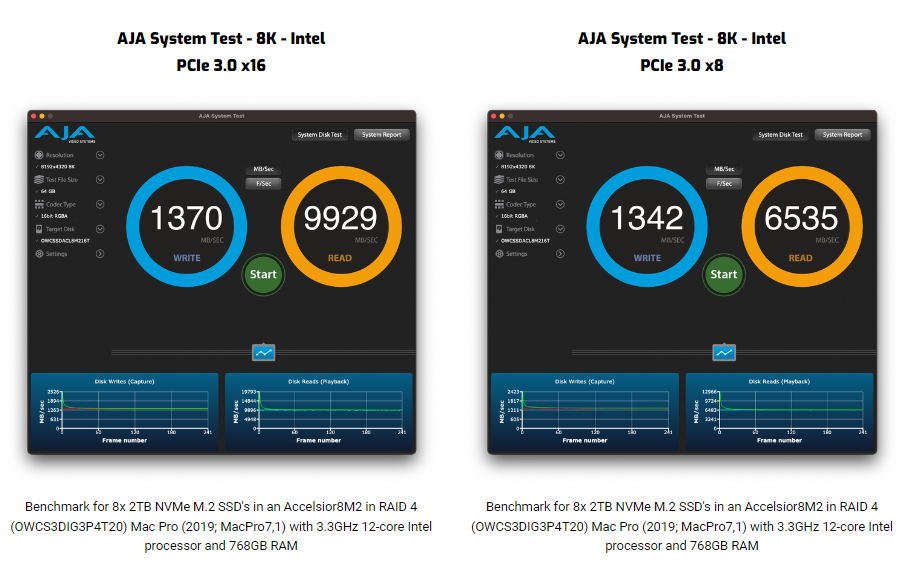Expand the Target Disk dropdown in the right window
This screenshot has width=907, height=571.
560,229
